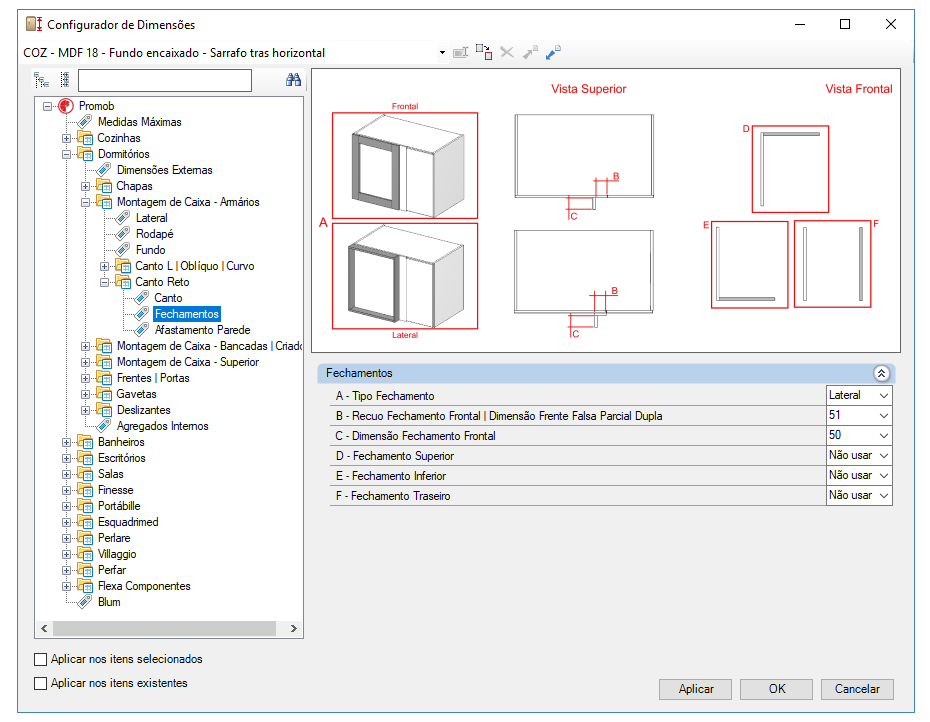
Task: Click the tree search text field
Action: 165,80
